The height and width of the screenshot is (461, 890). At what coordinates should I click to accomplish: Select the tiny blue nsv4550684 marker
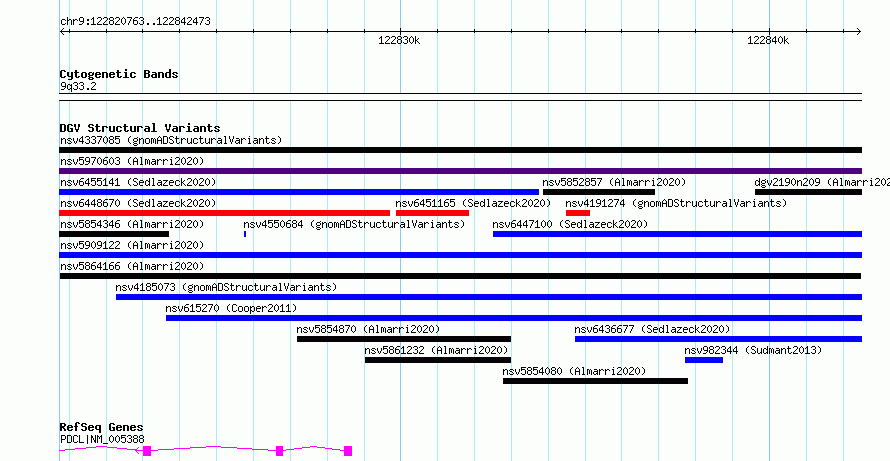tap(245, 234)
